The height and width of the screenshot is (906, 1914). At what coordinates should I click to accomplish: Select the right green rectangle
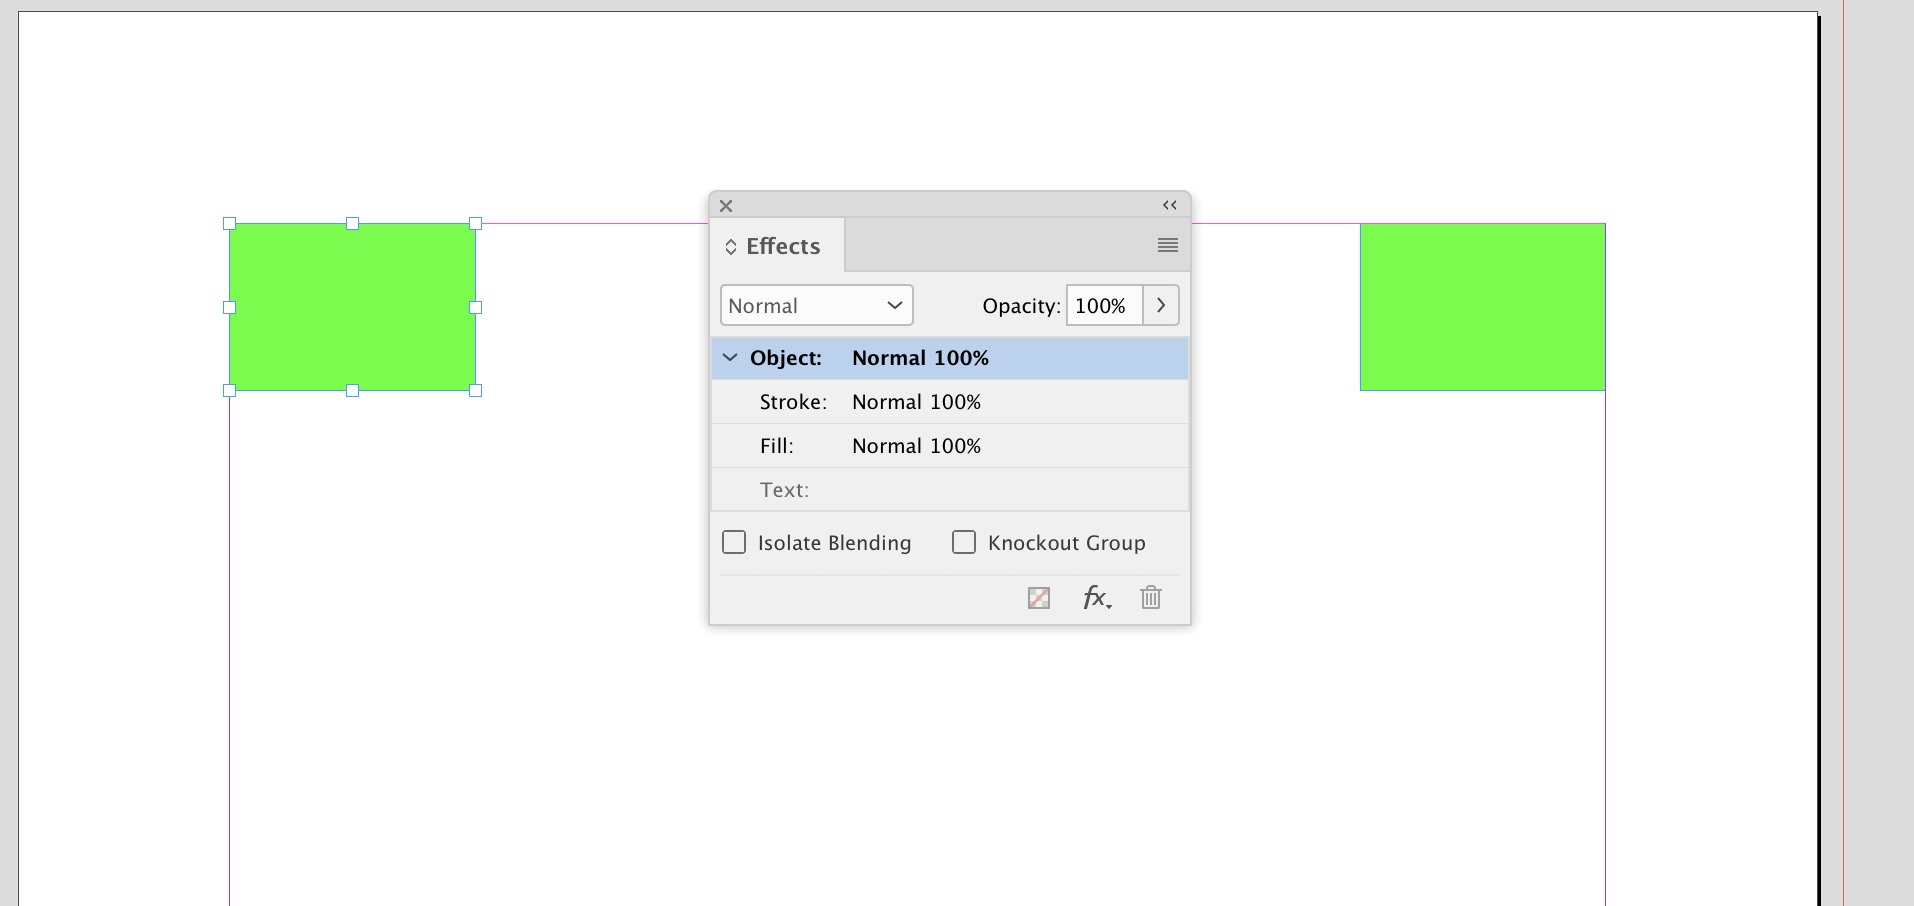pos(1482,306)
